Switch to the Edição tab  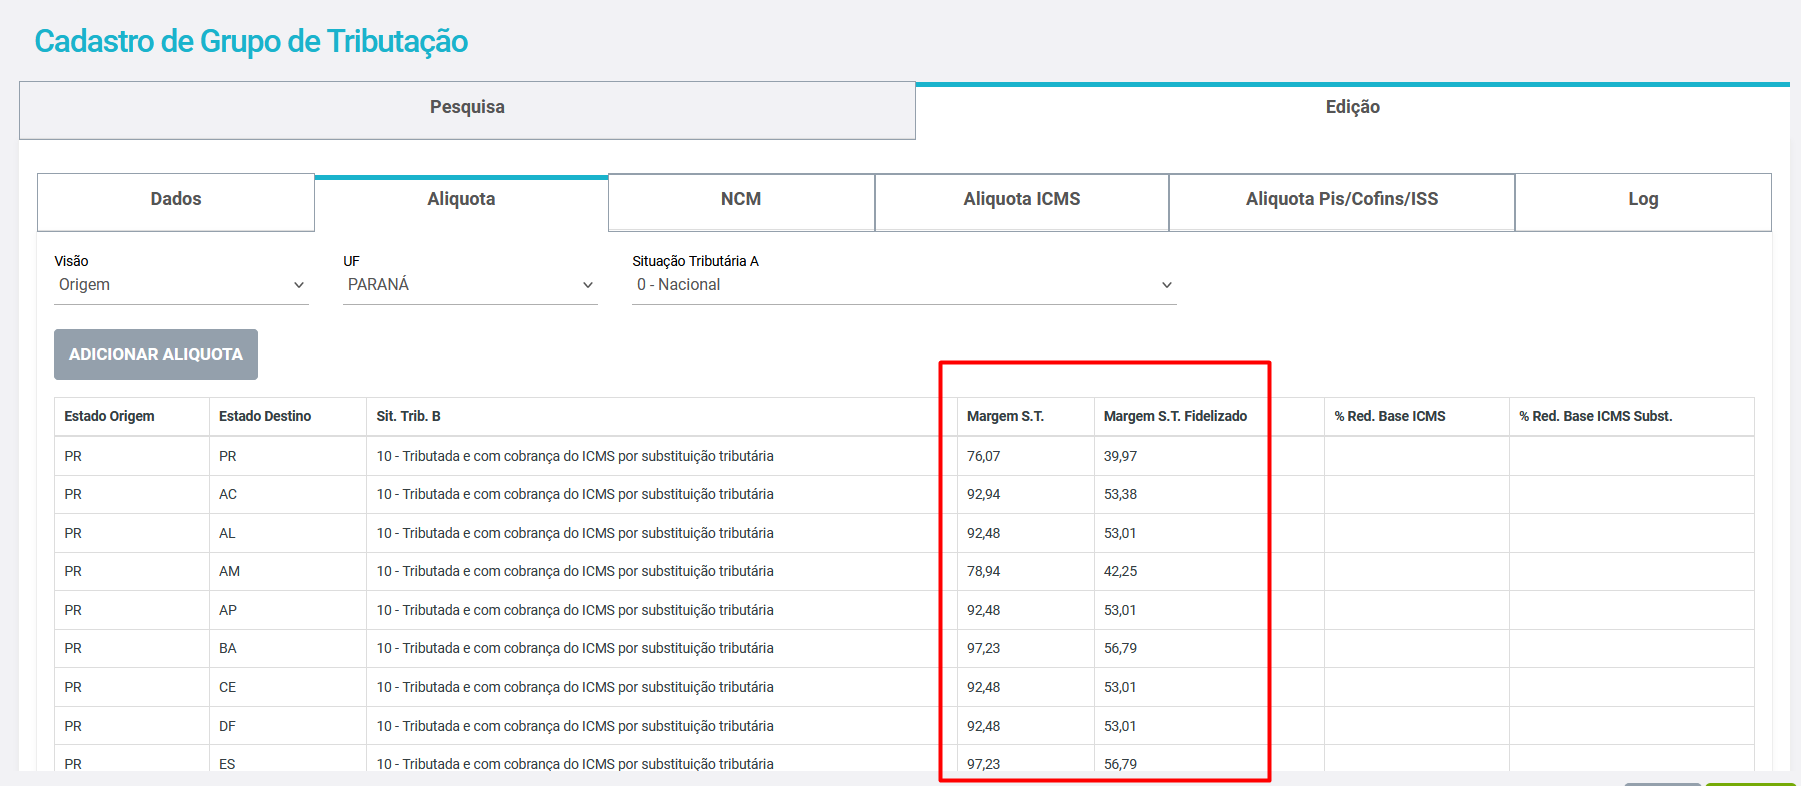(x=1352, y=110)
